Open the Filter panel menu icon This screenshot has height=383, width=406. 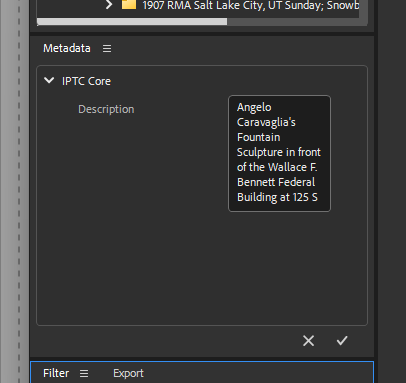(x=84, y=374)
